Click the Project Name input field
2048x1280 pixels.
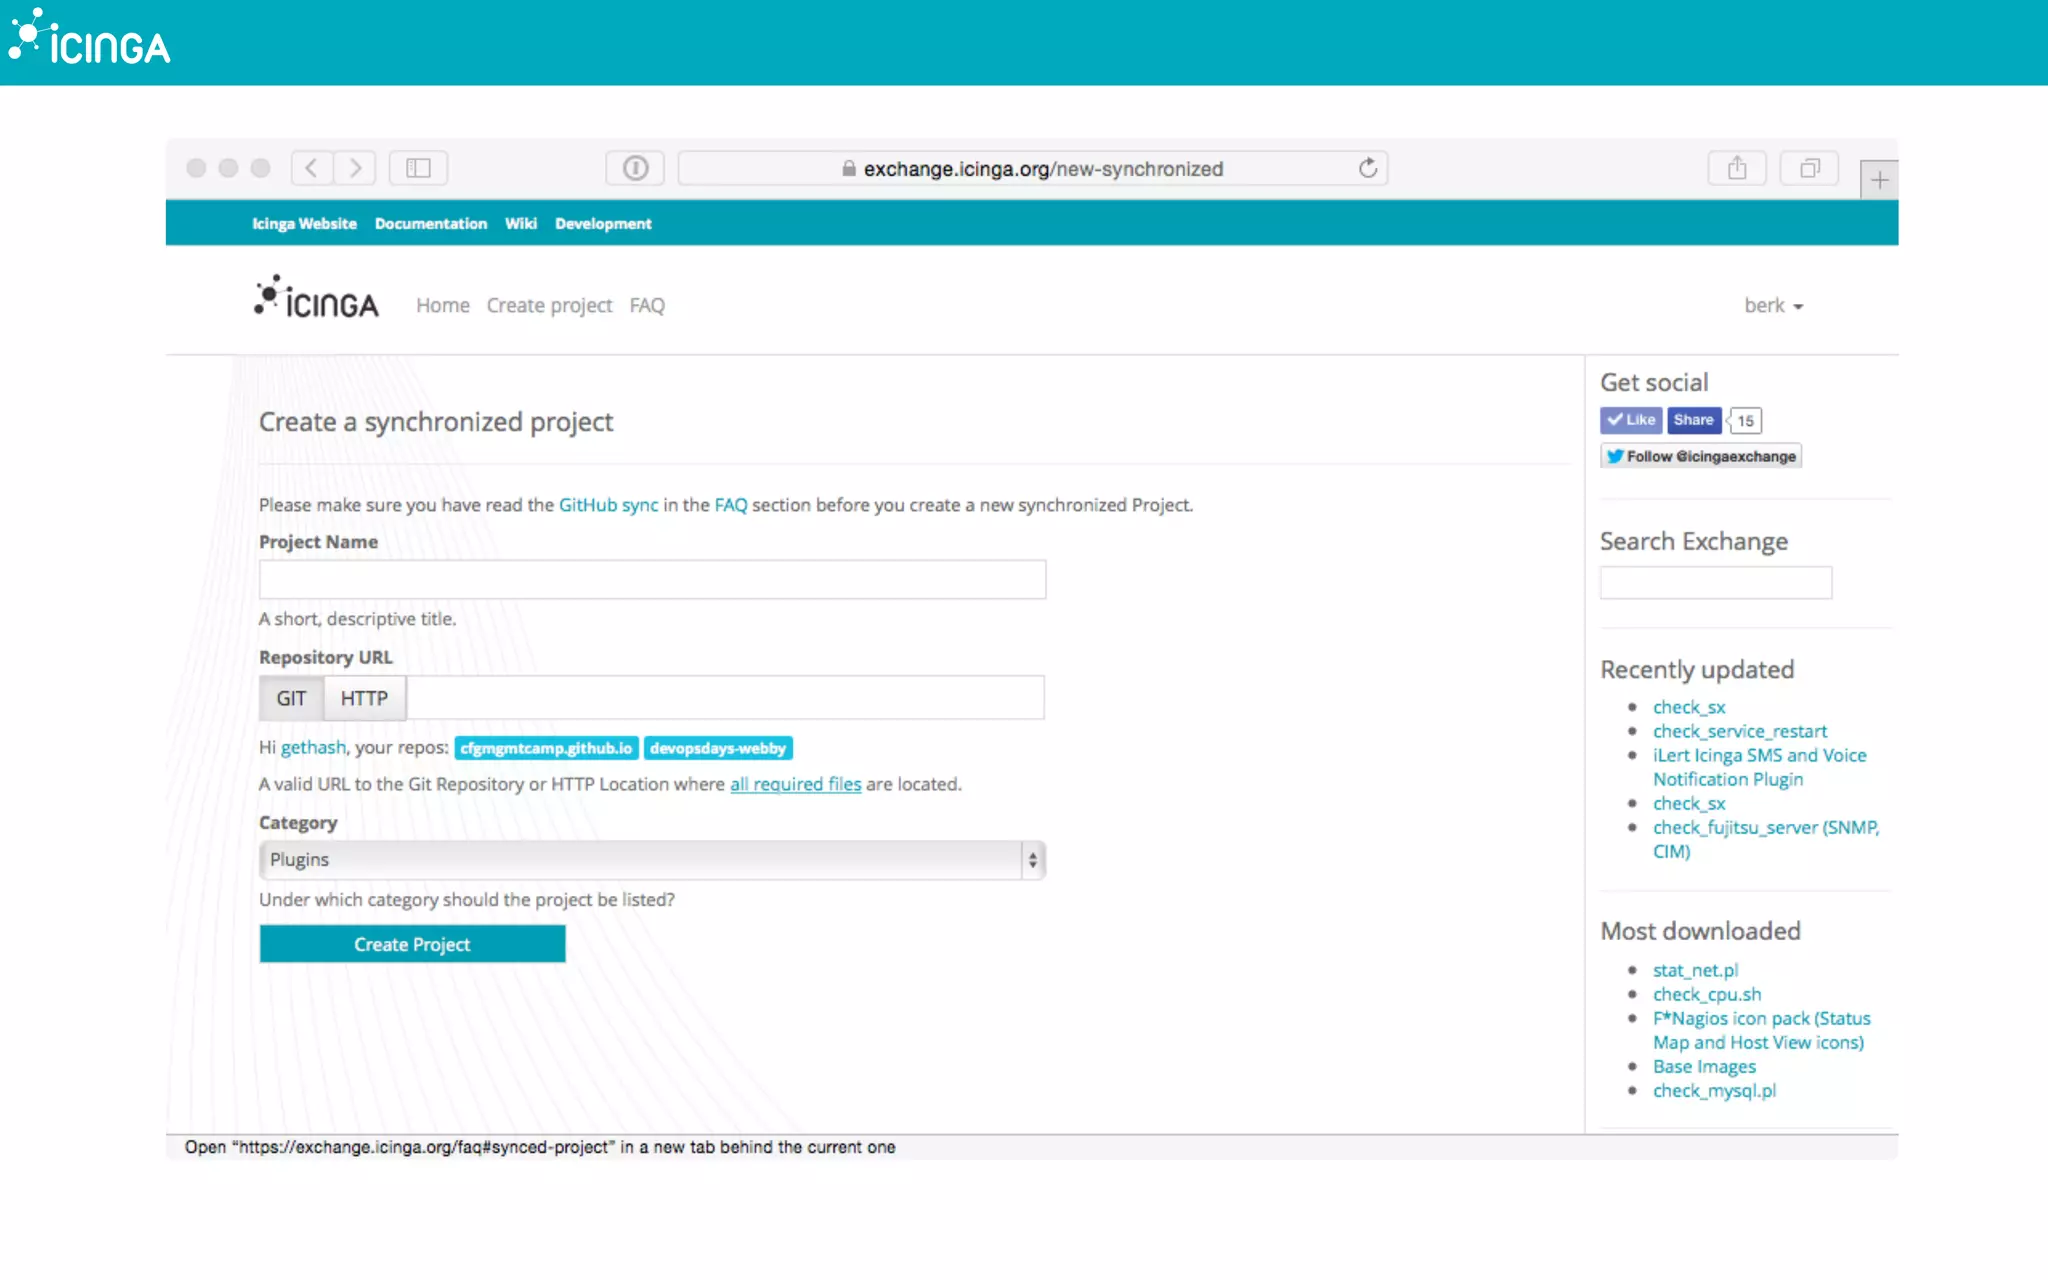(652, 580)
